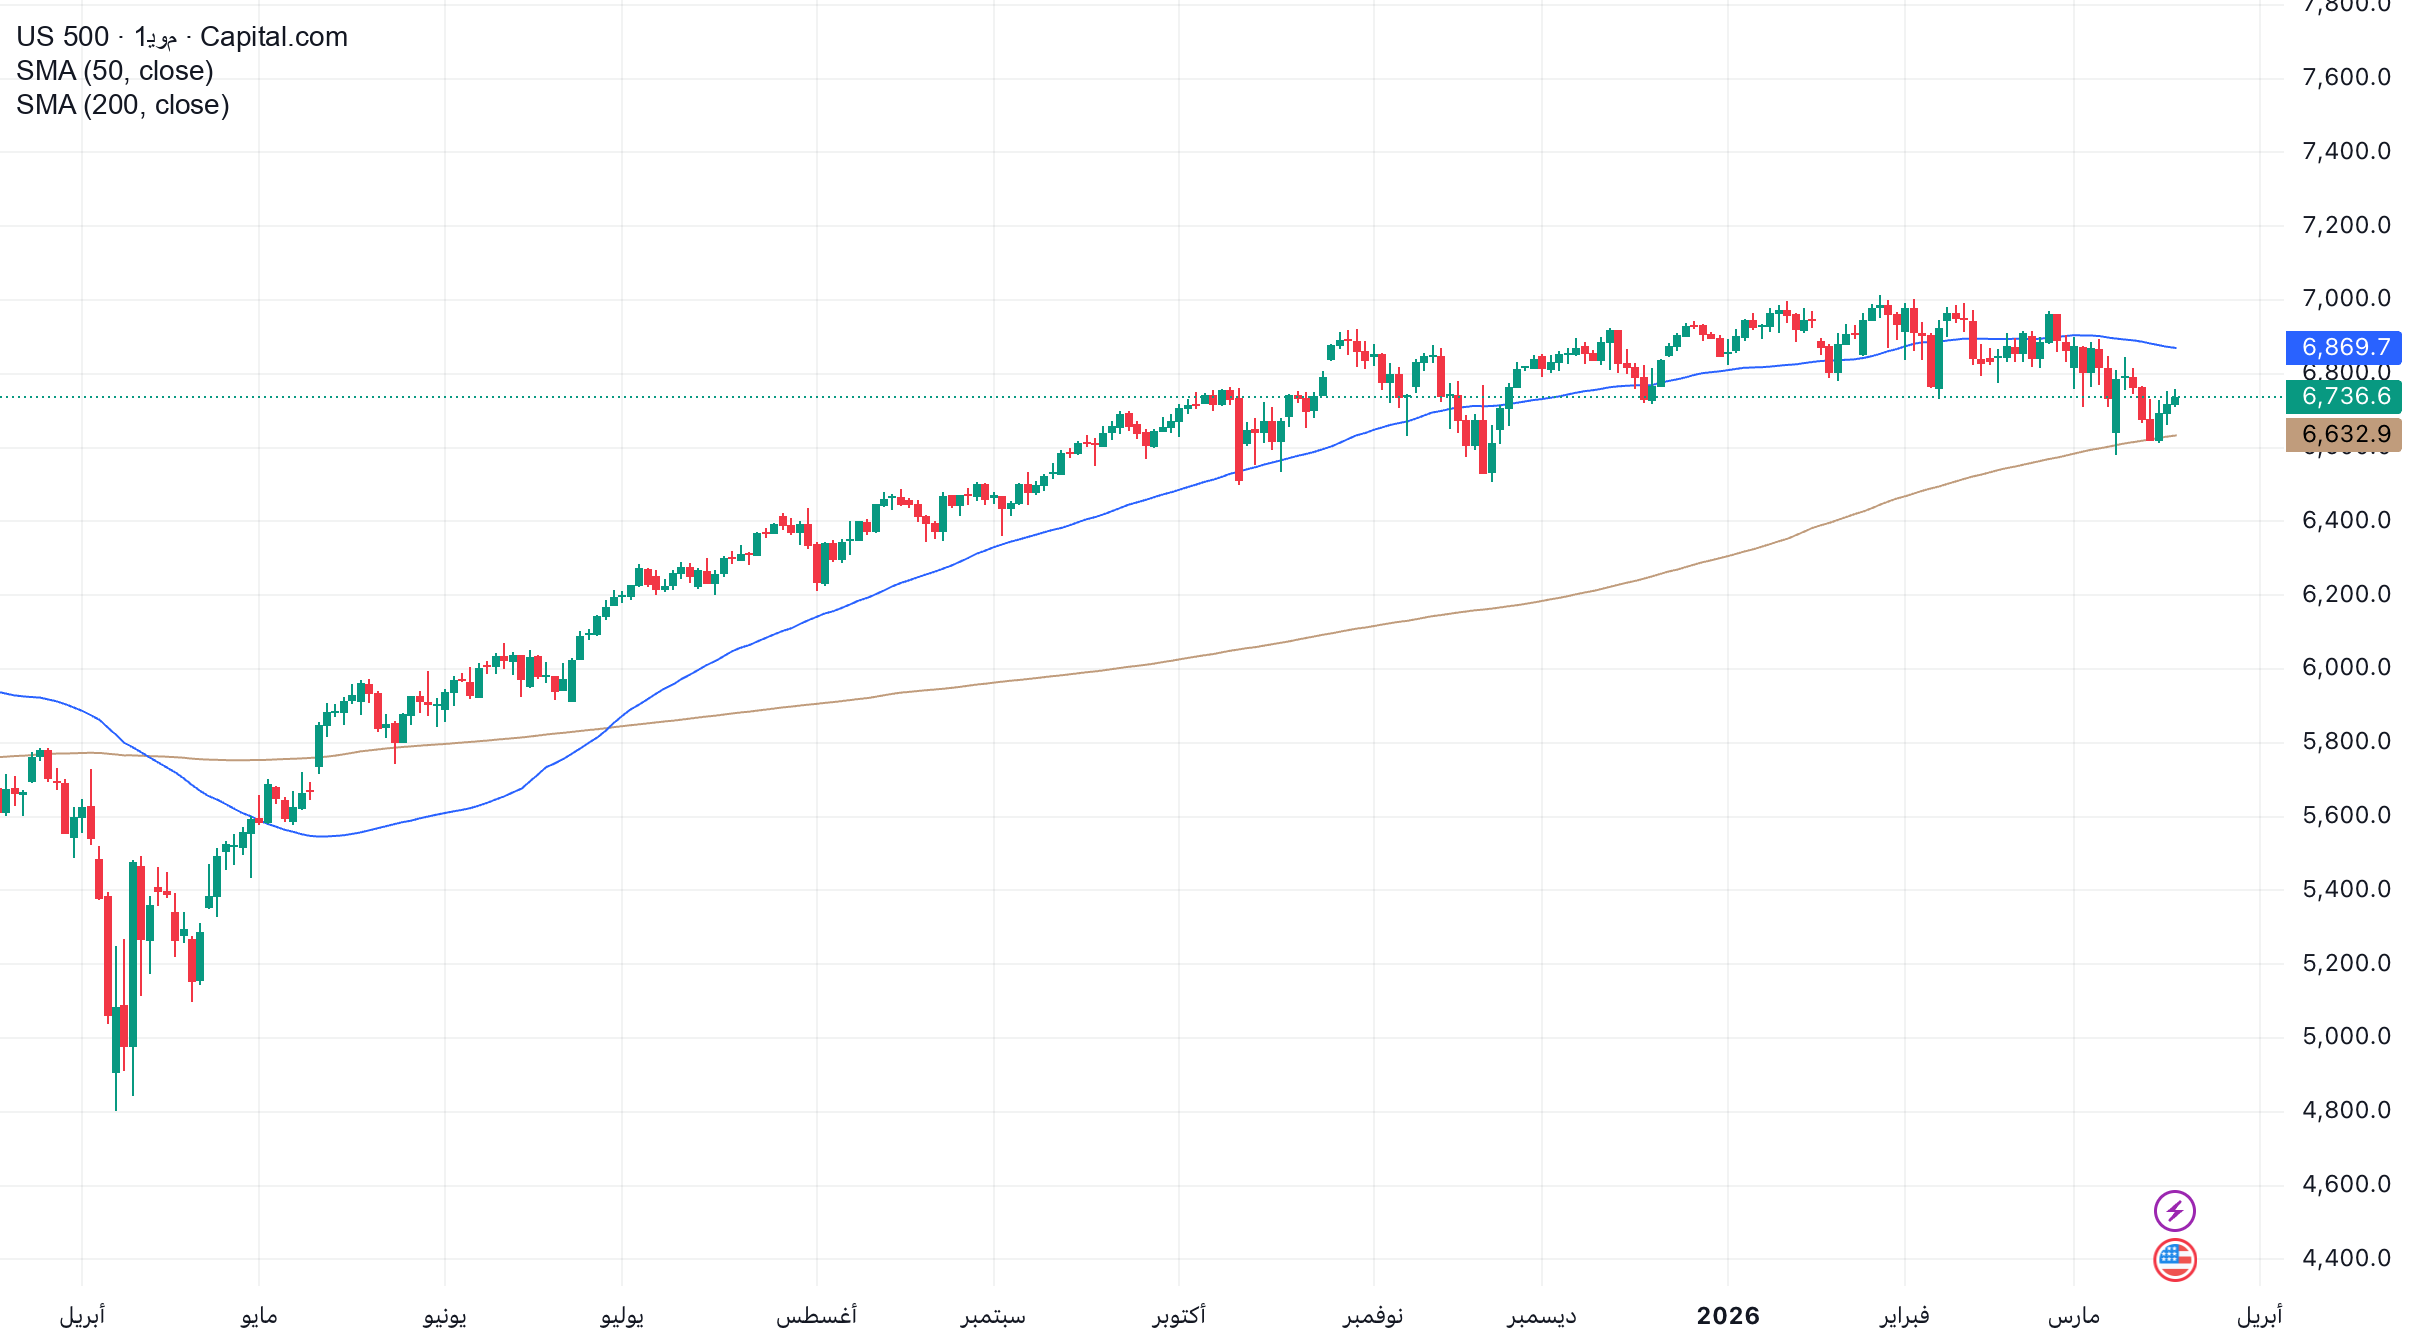
Task: Click the 7,000.0 level on price axis
Action: pos(2346,298)
